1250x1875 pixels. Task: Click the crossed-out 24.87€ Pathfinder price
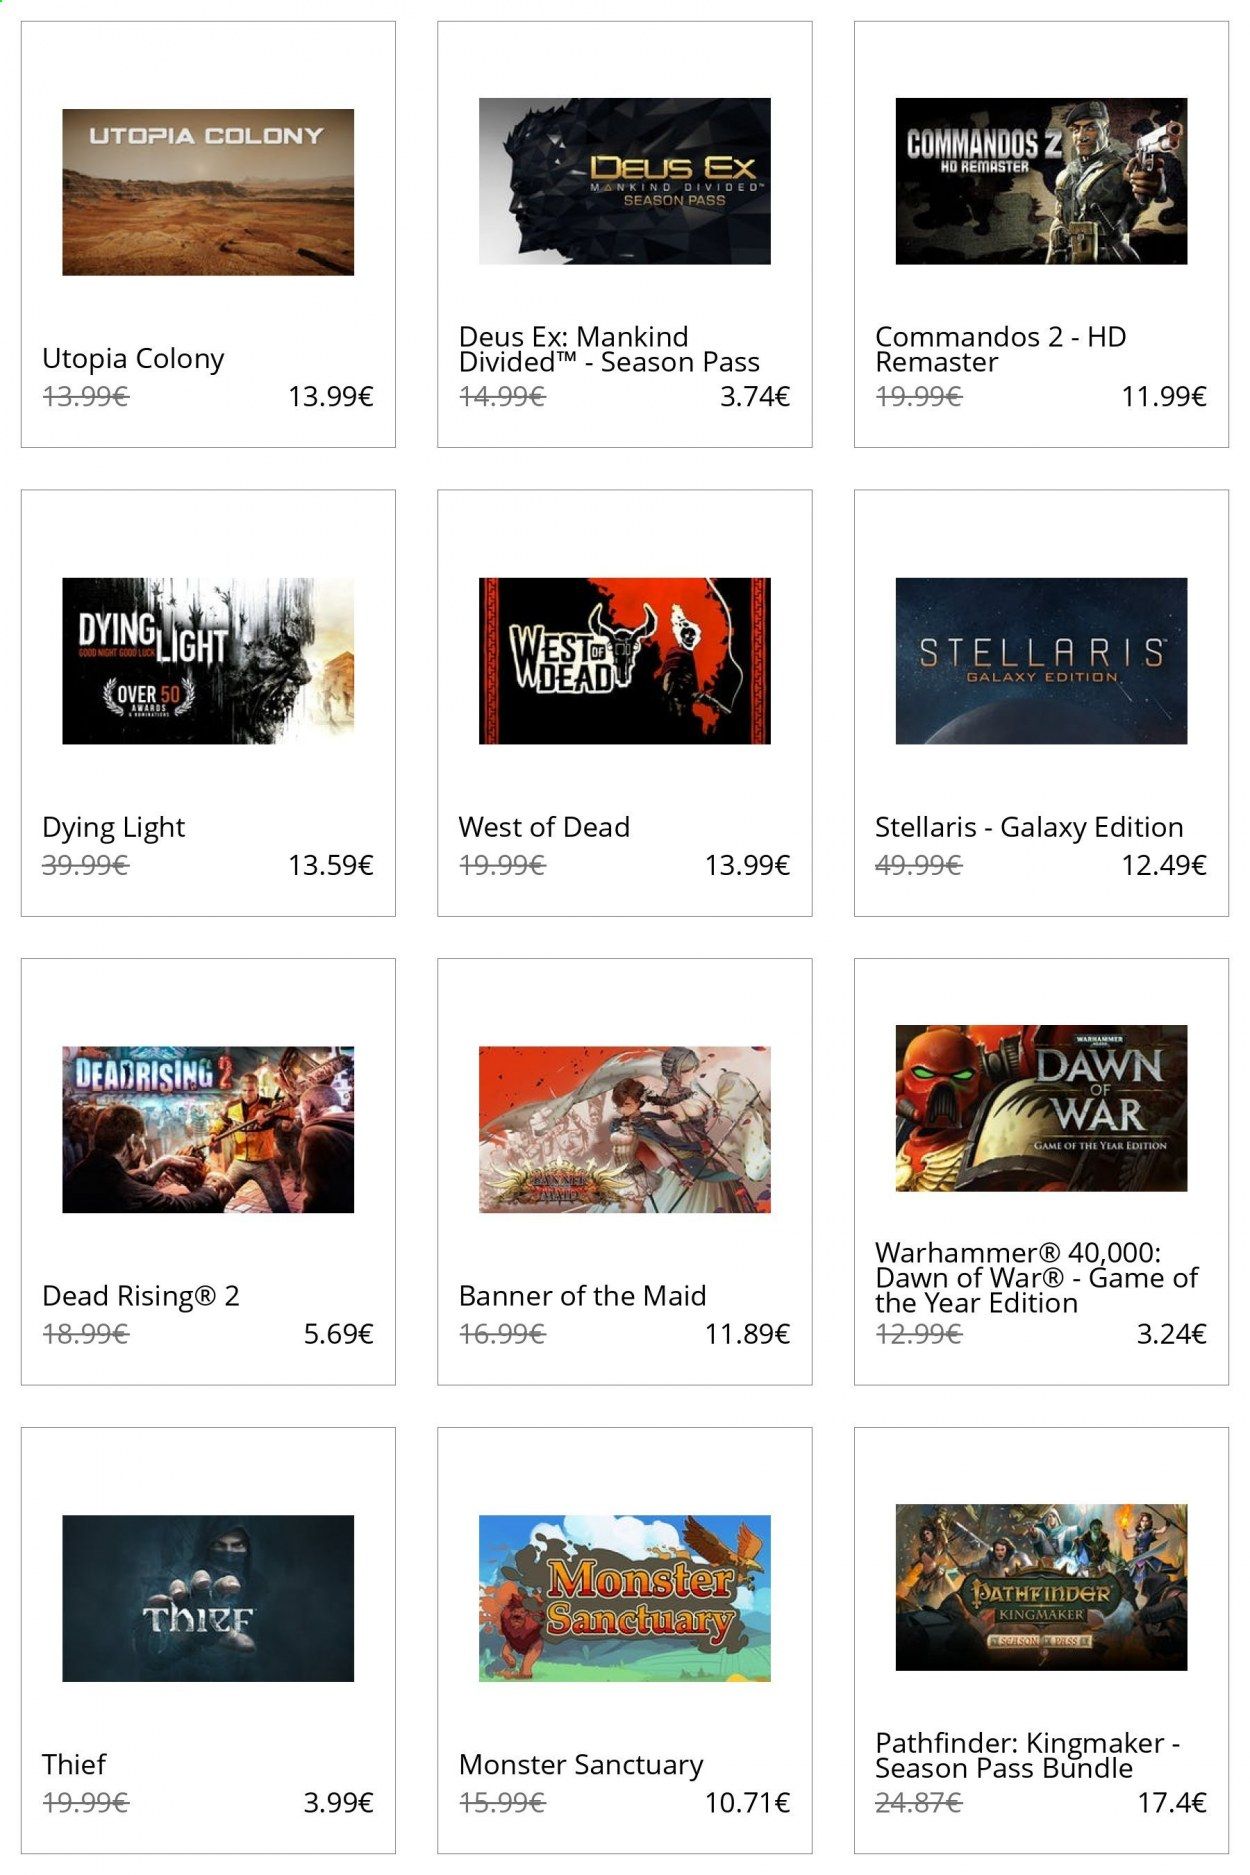pyautogui.click(x=918, y=1803)
